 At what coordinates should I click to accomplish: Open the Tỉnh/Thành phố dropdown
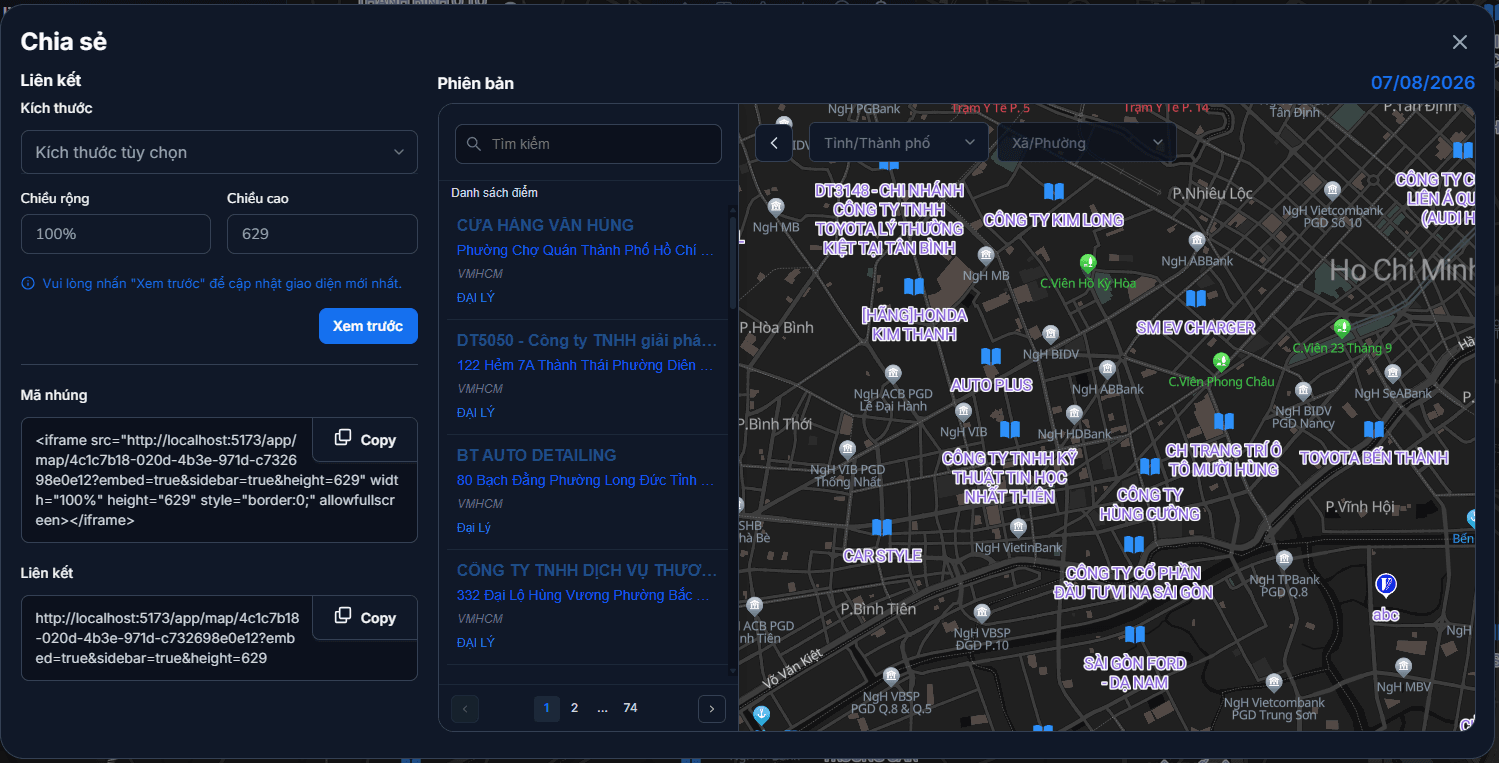tap(899, 143)
